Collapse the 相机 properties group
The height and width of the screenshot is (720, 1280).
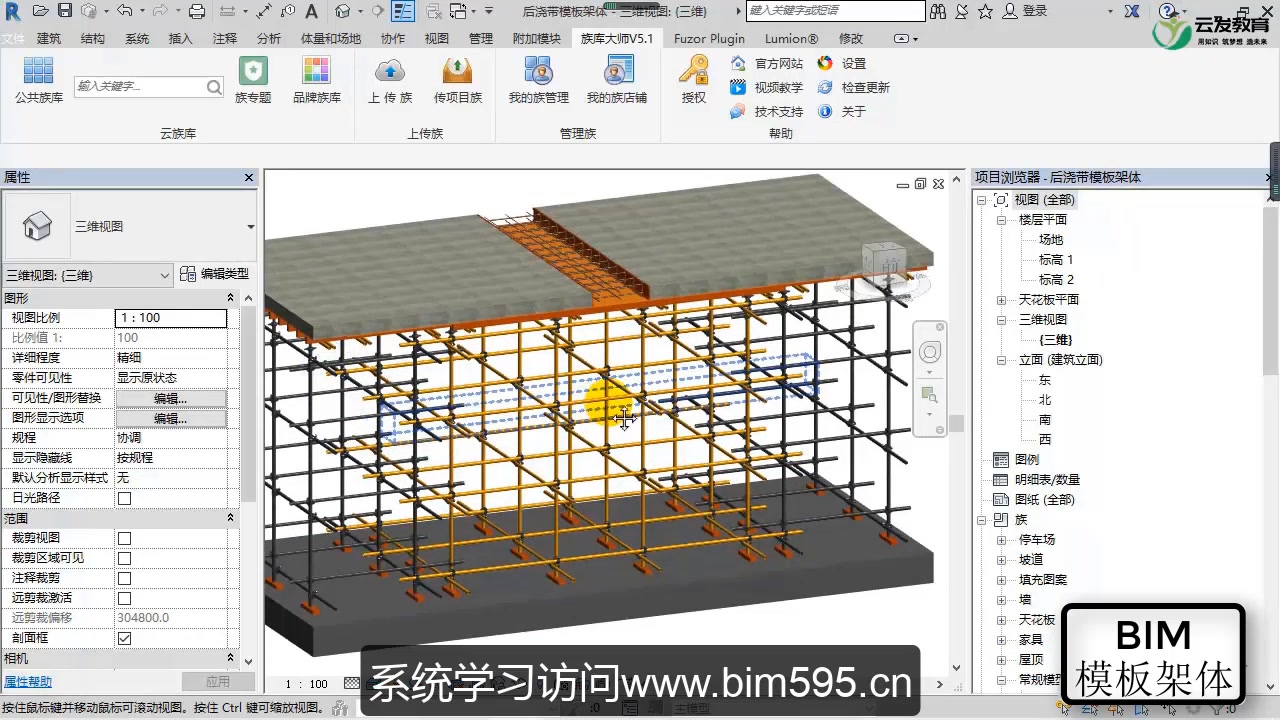click(230, 658)
